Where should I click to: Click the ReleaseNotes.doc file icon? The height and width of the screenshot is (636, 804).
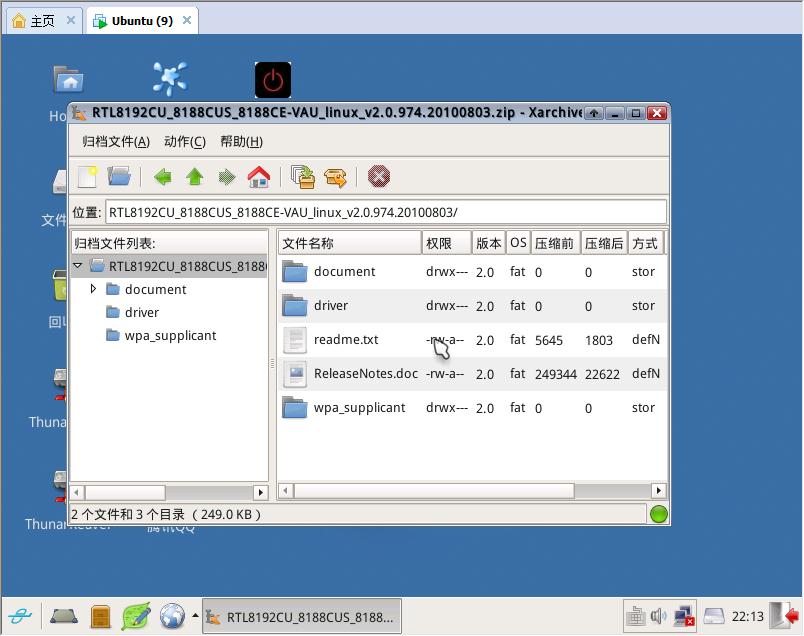tap(295, 374)
